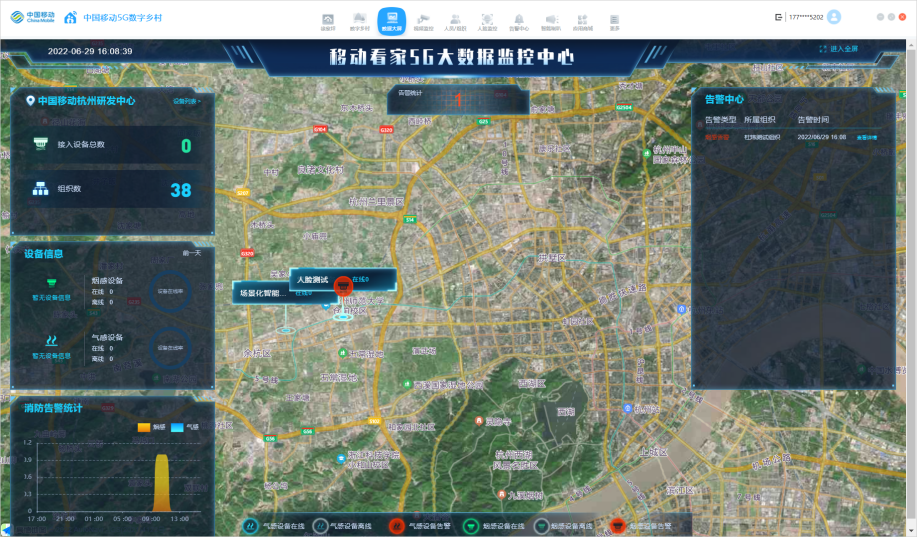Screen dimensions: 917x537
Task: Open the 视频监控 camera icon
Action: pyautogui.click(x=423, y=20)
